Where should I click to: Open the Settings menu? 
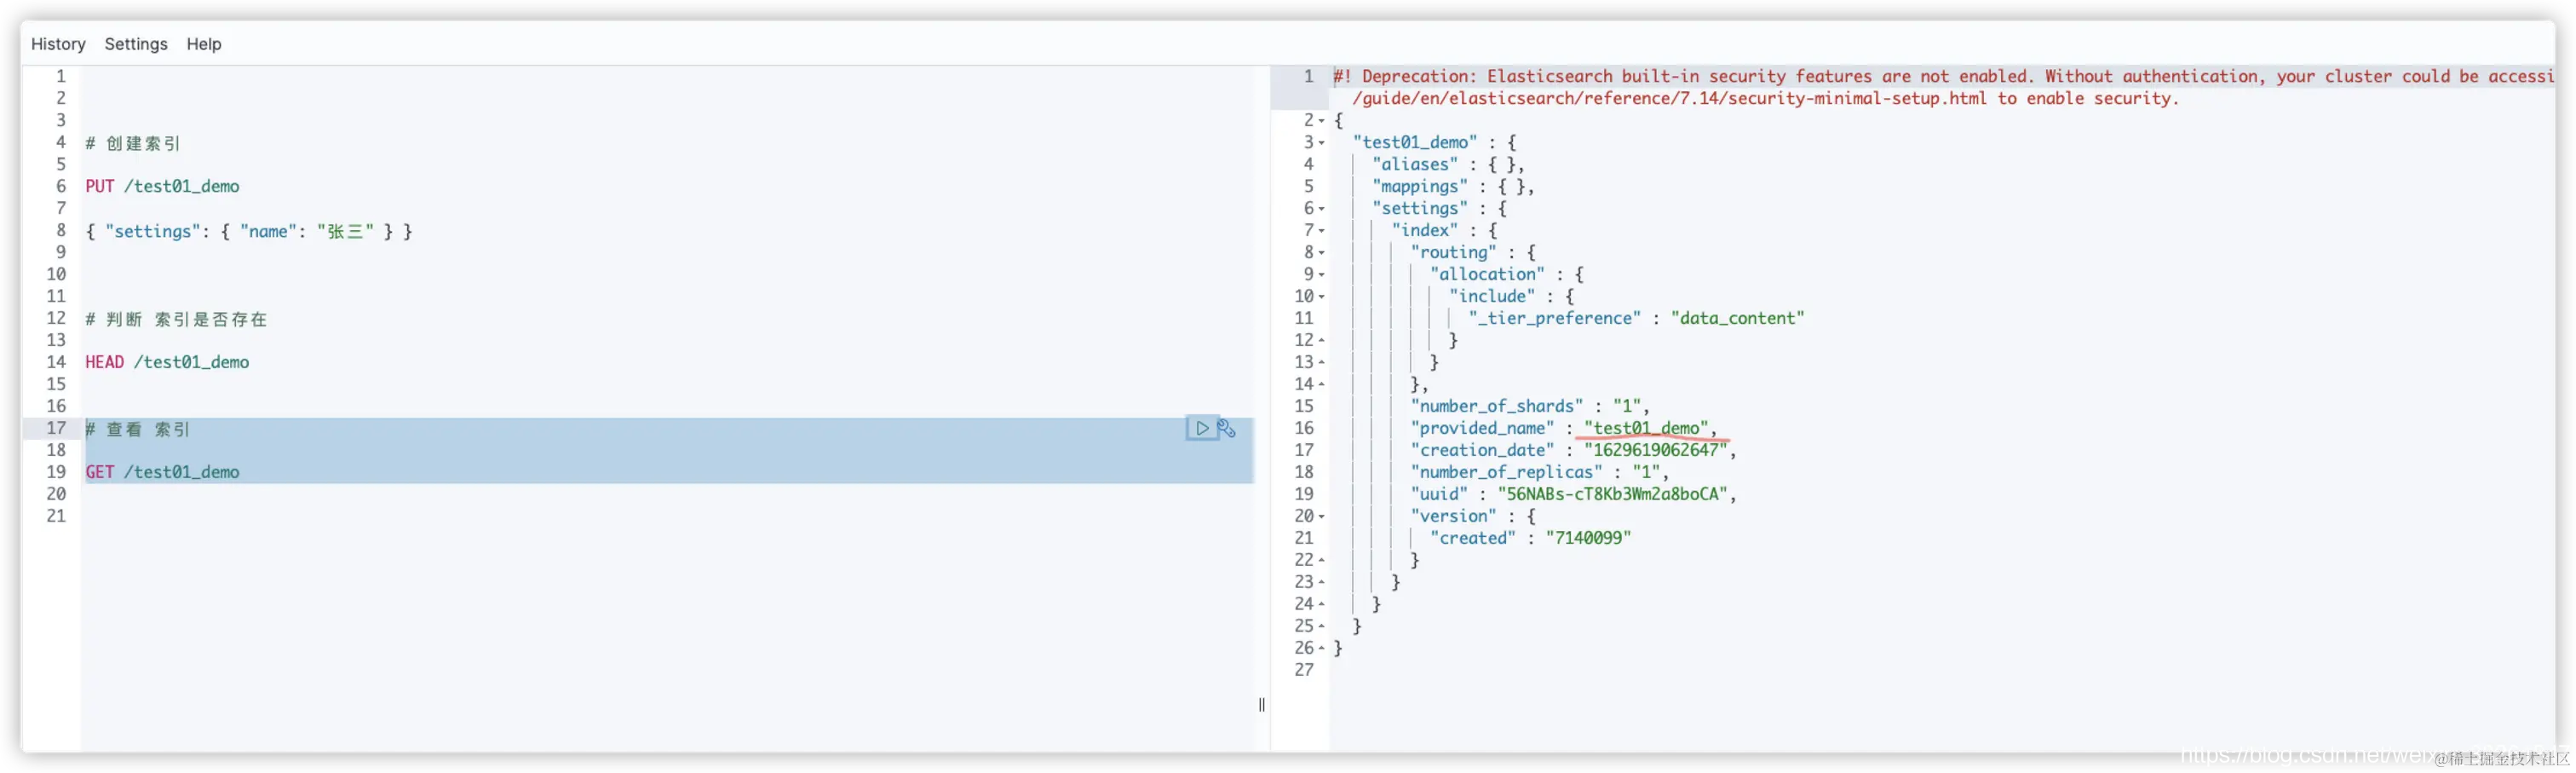[136, 44]
